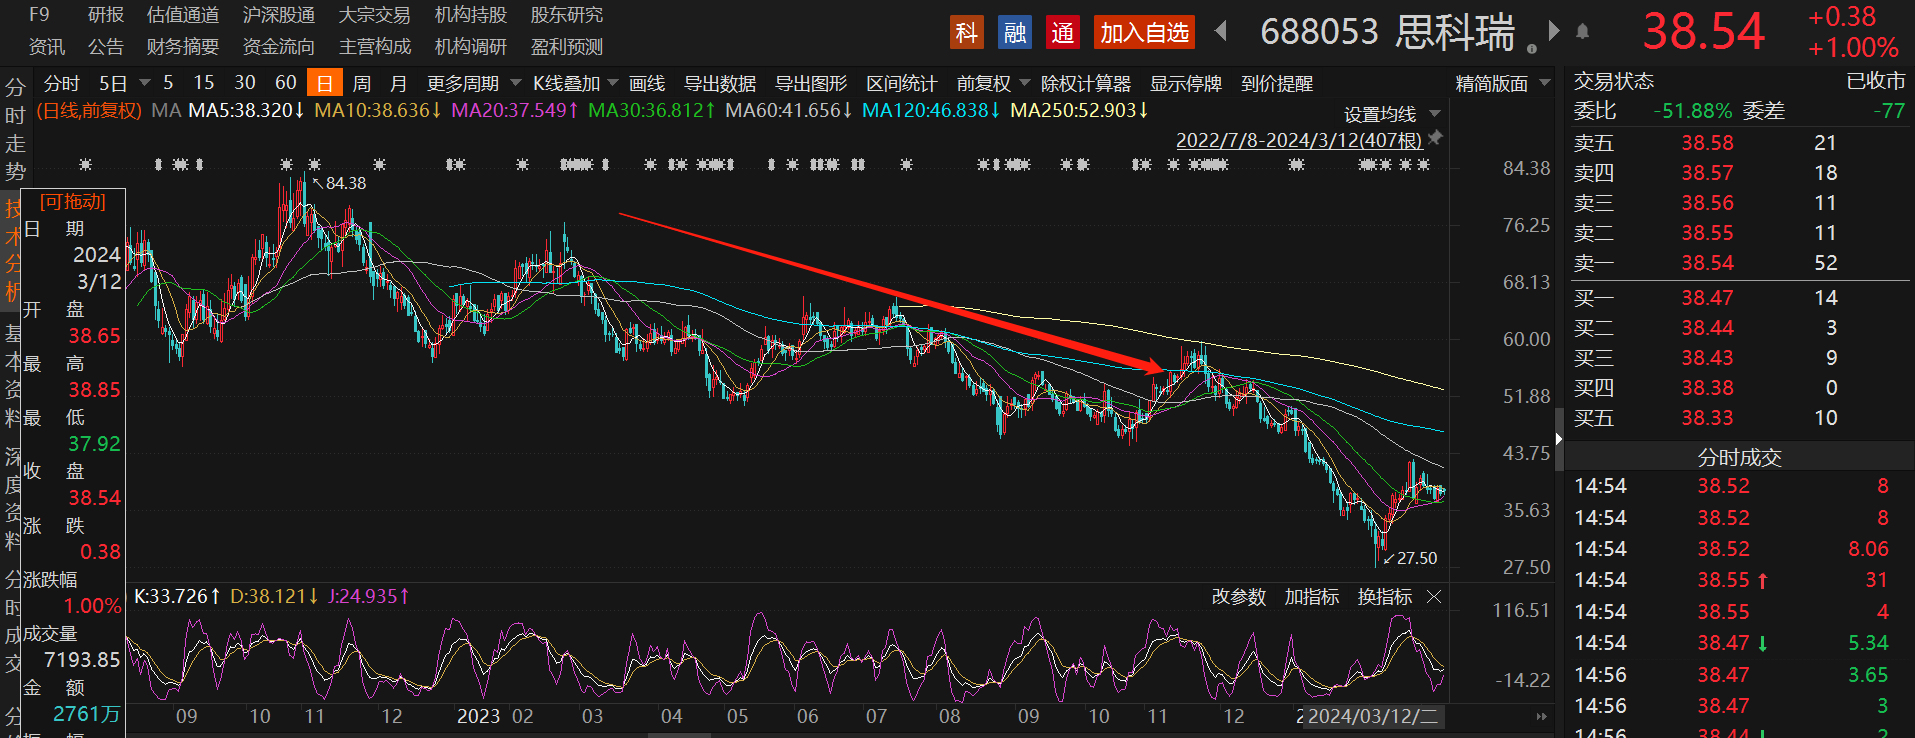Select the 5-minute period
The width and height of the screenshot is (1915, 738).
[x=168, y=83]
